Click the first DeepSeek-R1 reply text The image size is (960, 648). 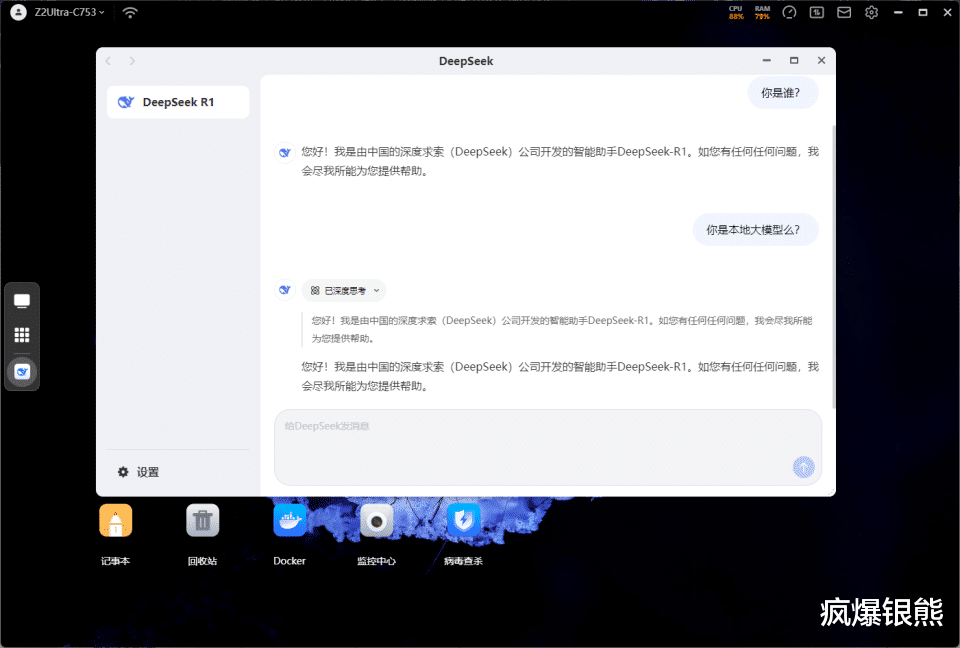pyautogui.click(x=560, y=161)
